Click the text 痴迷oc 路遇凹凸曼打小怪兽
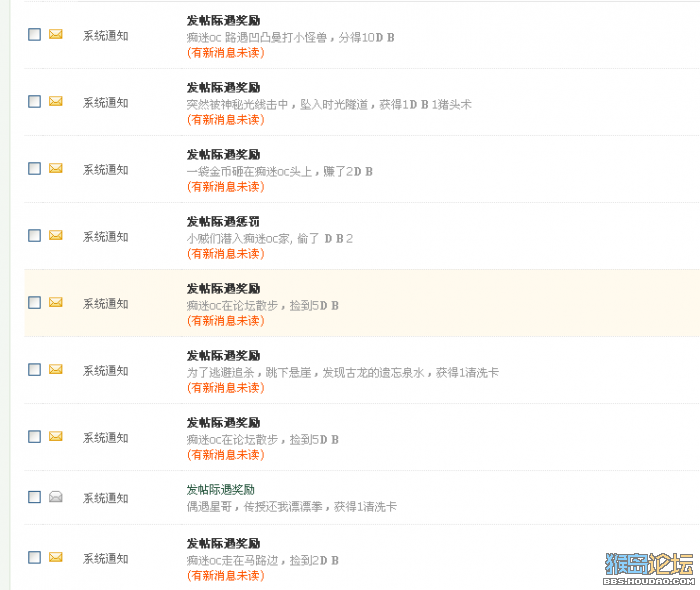 tap(257, 37)
